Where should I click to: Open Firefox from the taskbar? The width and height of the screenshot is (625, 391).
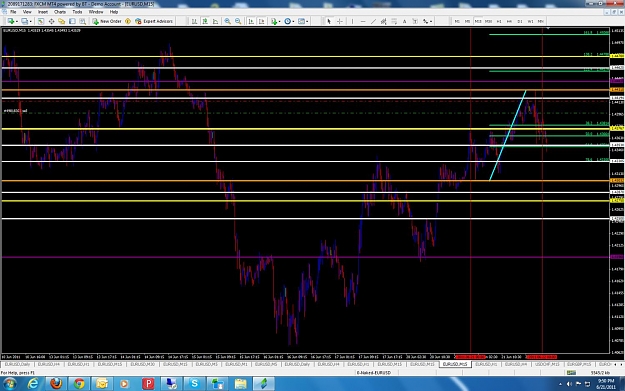point(56,383)
